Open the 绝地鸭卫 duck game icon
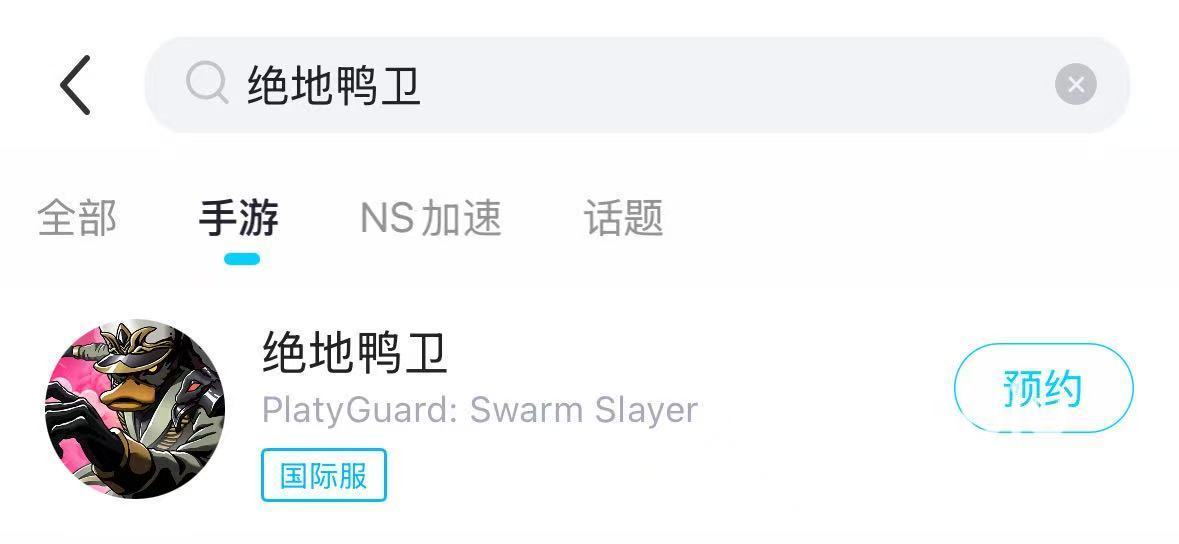Screen dimensions: 1179x544 pyautogui.click(x=135, y=409)
